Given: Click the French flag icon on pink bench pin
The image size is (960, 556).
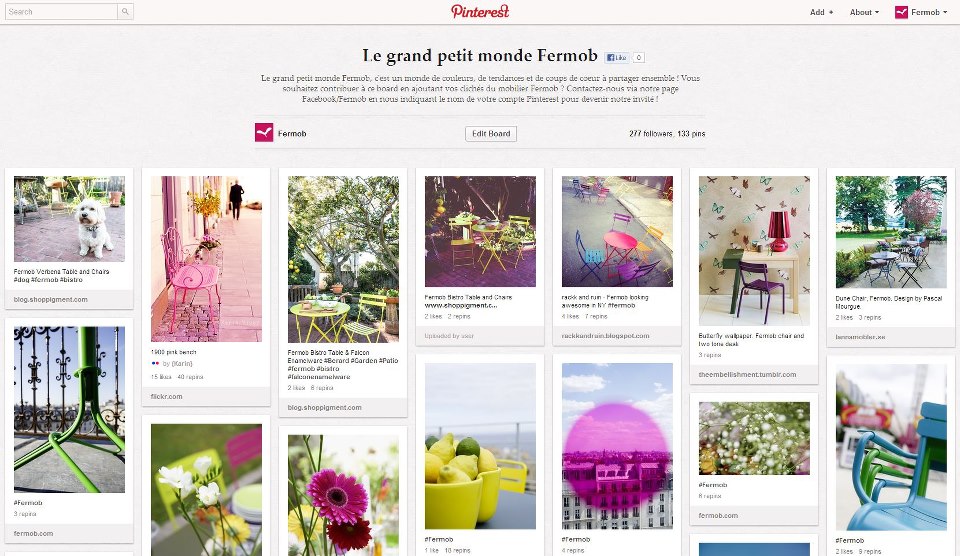Looking at the screenshot, I should coord(155,364).
